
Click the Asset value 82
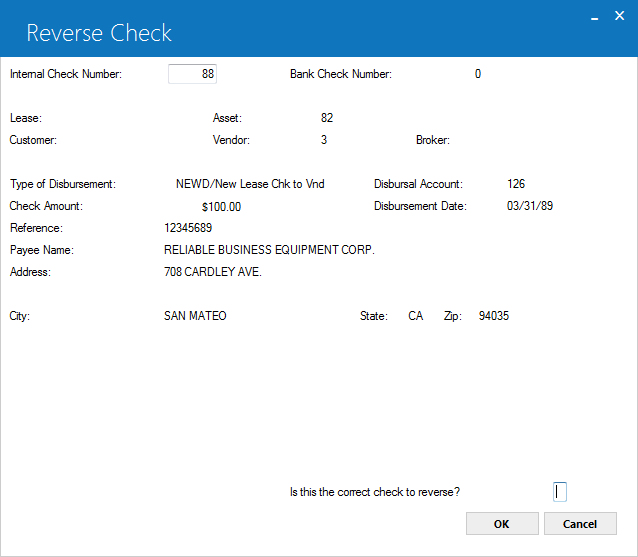tap(327, 118)
